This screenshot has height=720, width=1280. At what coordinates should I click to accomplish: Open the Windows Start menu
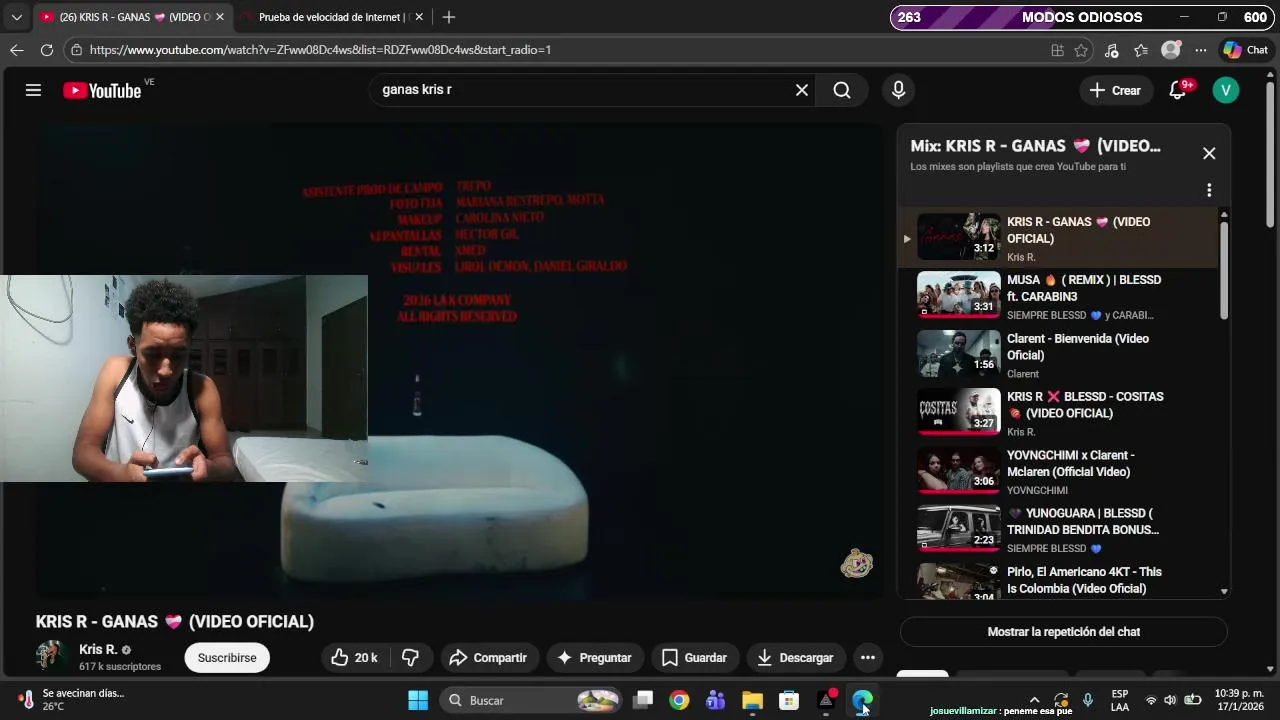pos(418,700)
